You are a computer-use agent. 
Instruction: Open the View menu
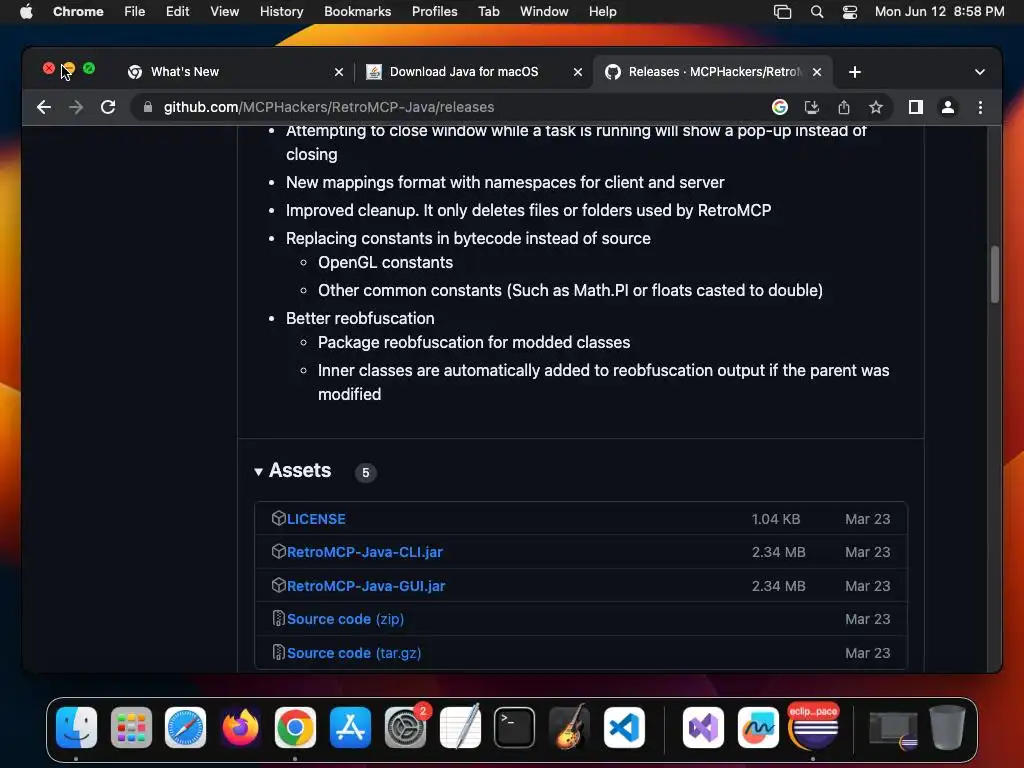(x=224, y=12)
